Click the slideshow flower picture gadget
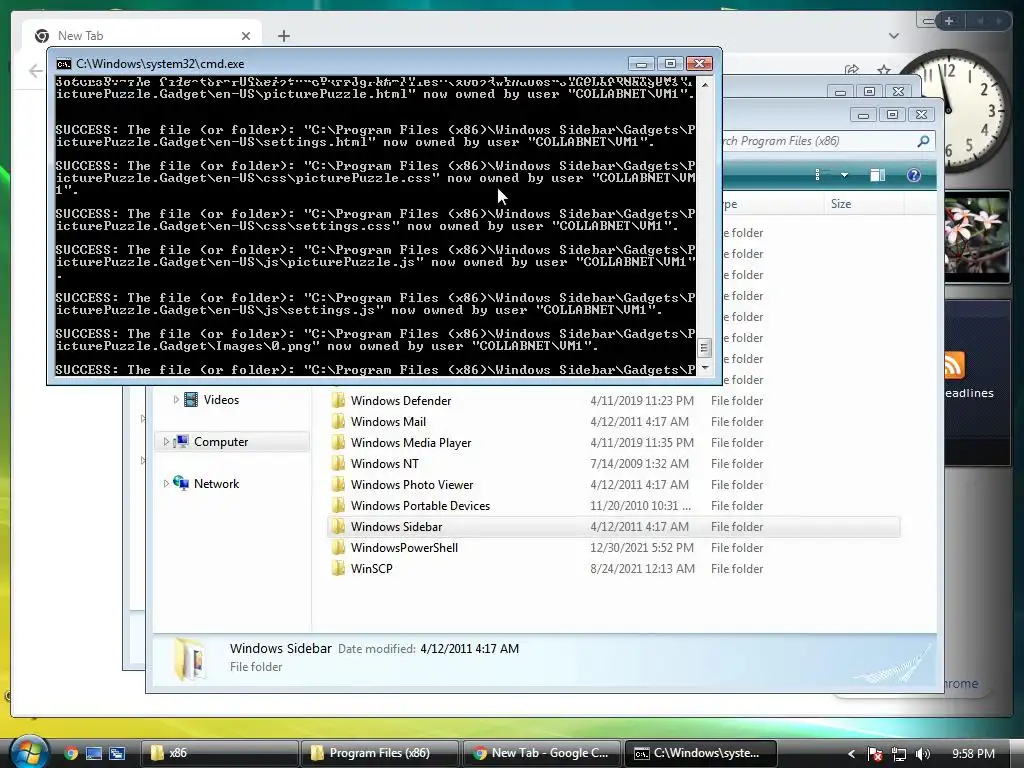Viewport: 1024px width, 768px height. point(977,236)
